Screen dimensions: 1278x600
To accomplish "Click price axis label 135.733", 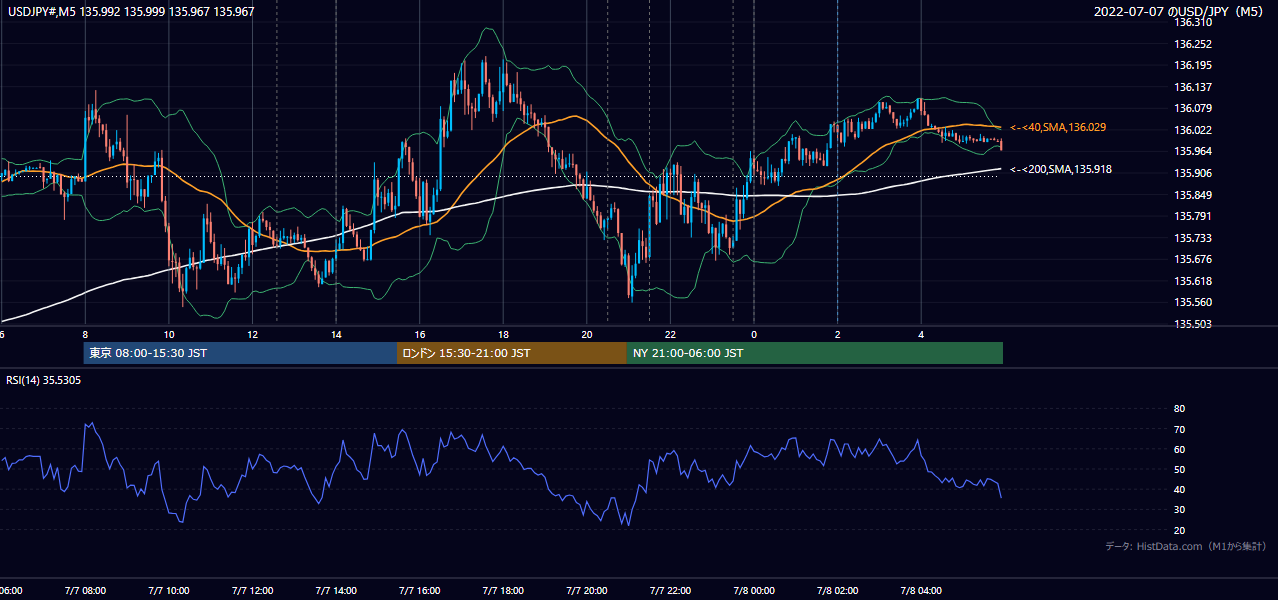I will pyautogui.click(x=1194, y=238).
